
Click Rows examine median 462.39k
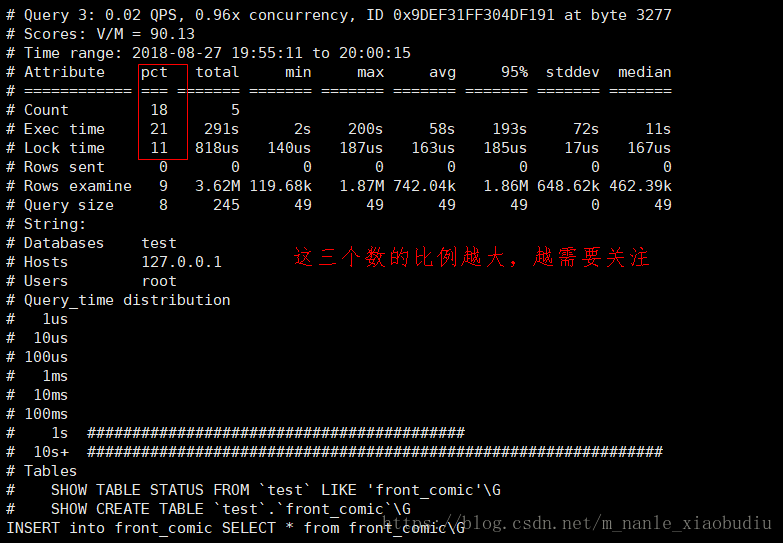(x=640, y=186)
